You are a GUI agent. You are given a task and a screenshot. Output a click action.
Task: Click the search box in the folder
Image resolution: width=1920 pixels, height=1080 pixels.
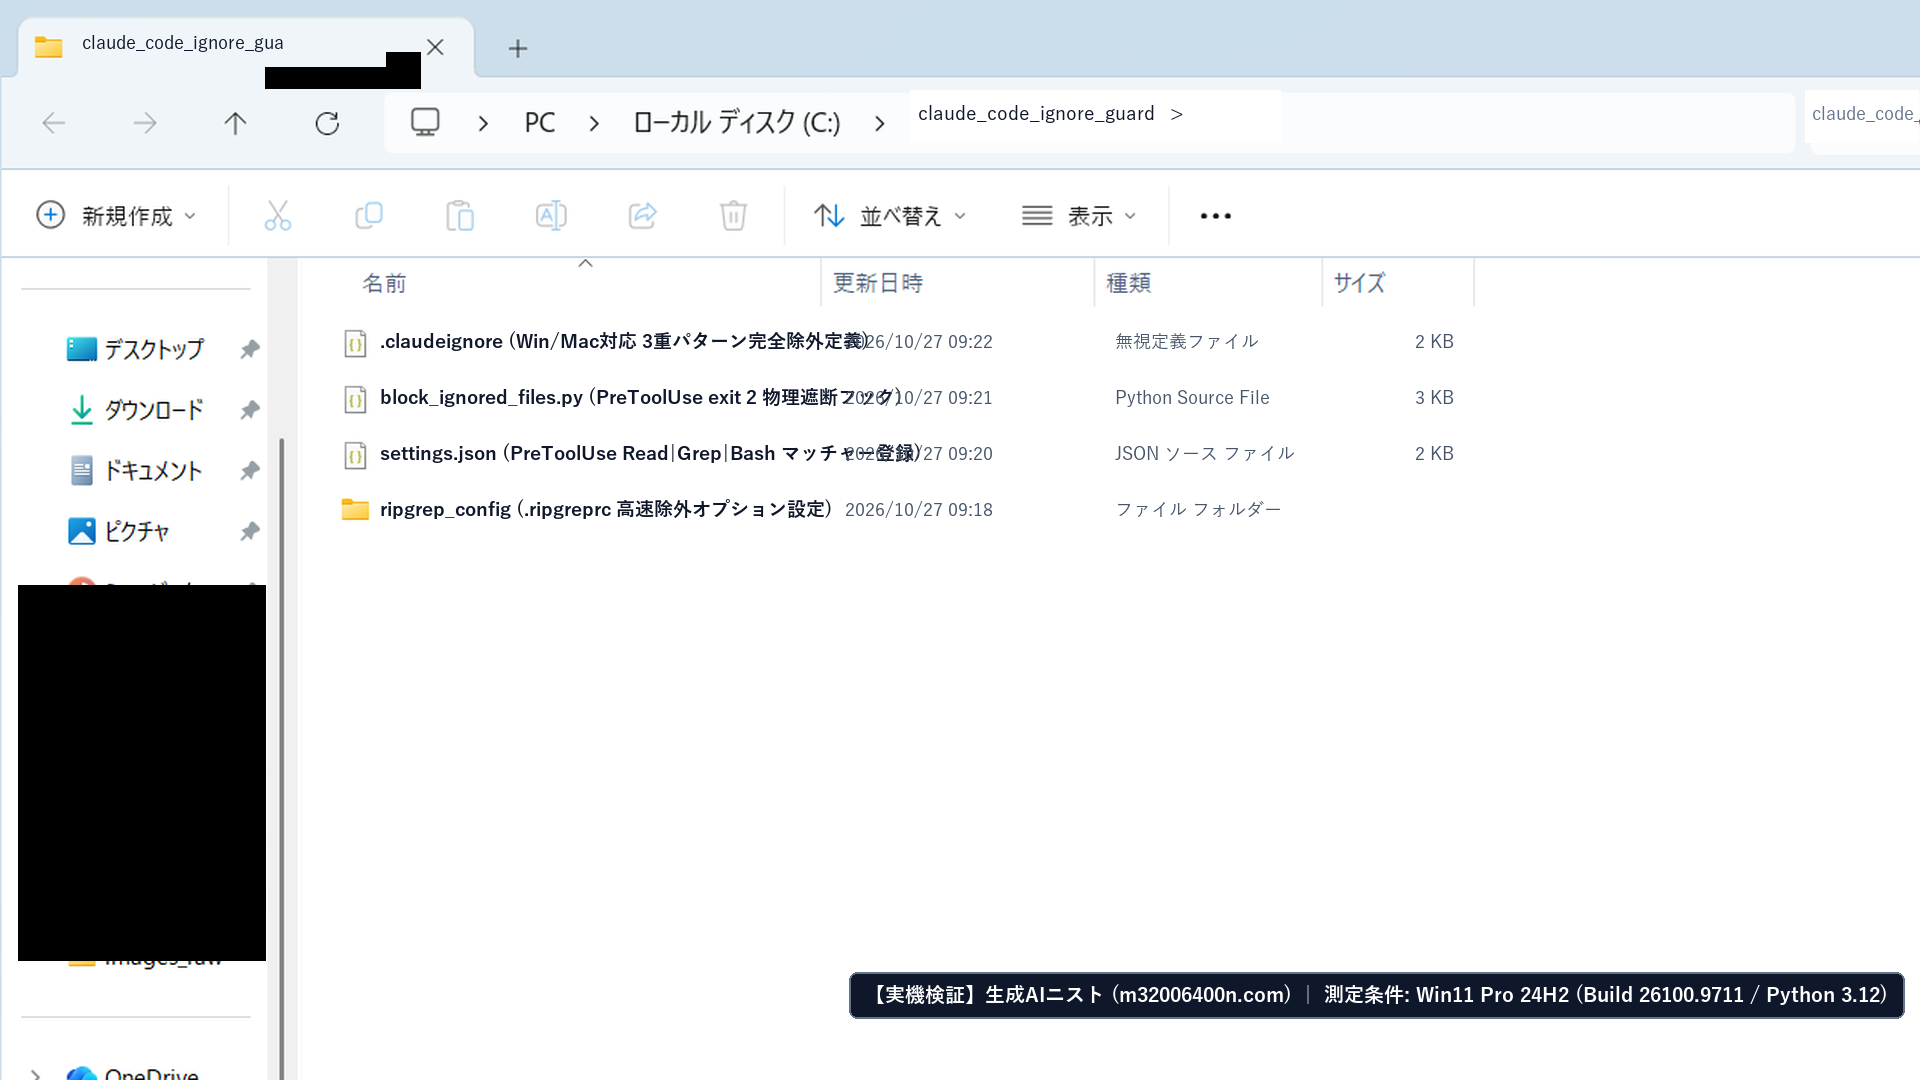click(1864, 121)
